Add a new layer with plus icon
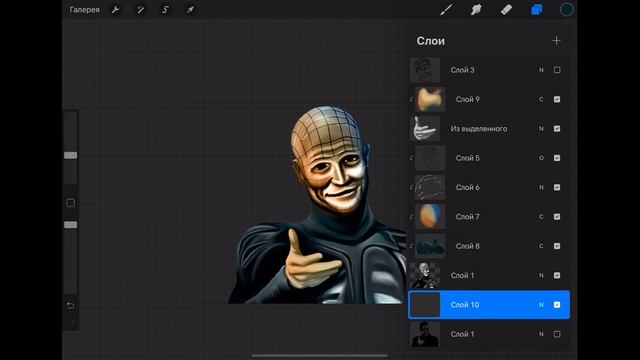The width and height of the screenshot is (640, 360). point(556,40)
